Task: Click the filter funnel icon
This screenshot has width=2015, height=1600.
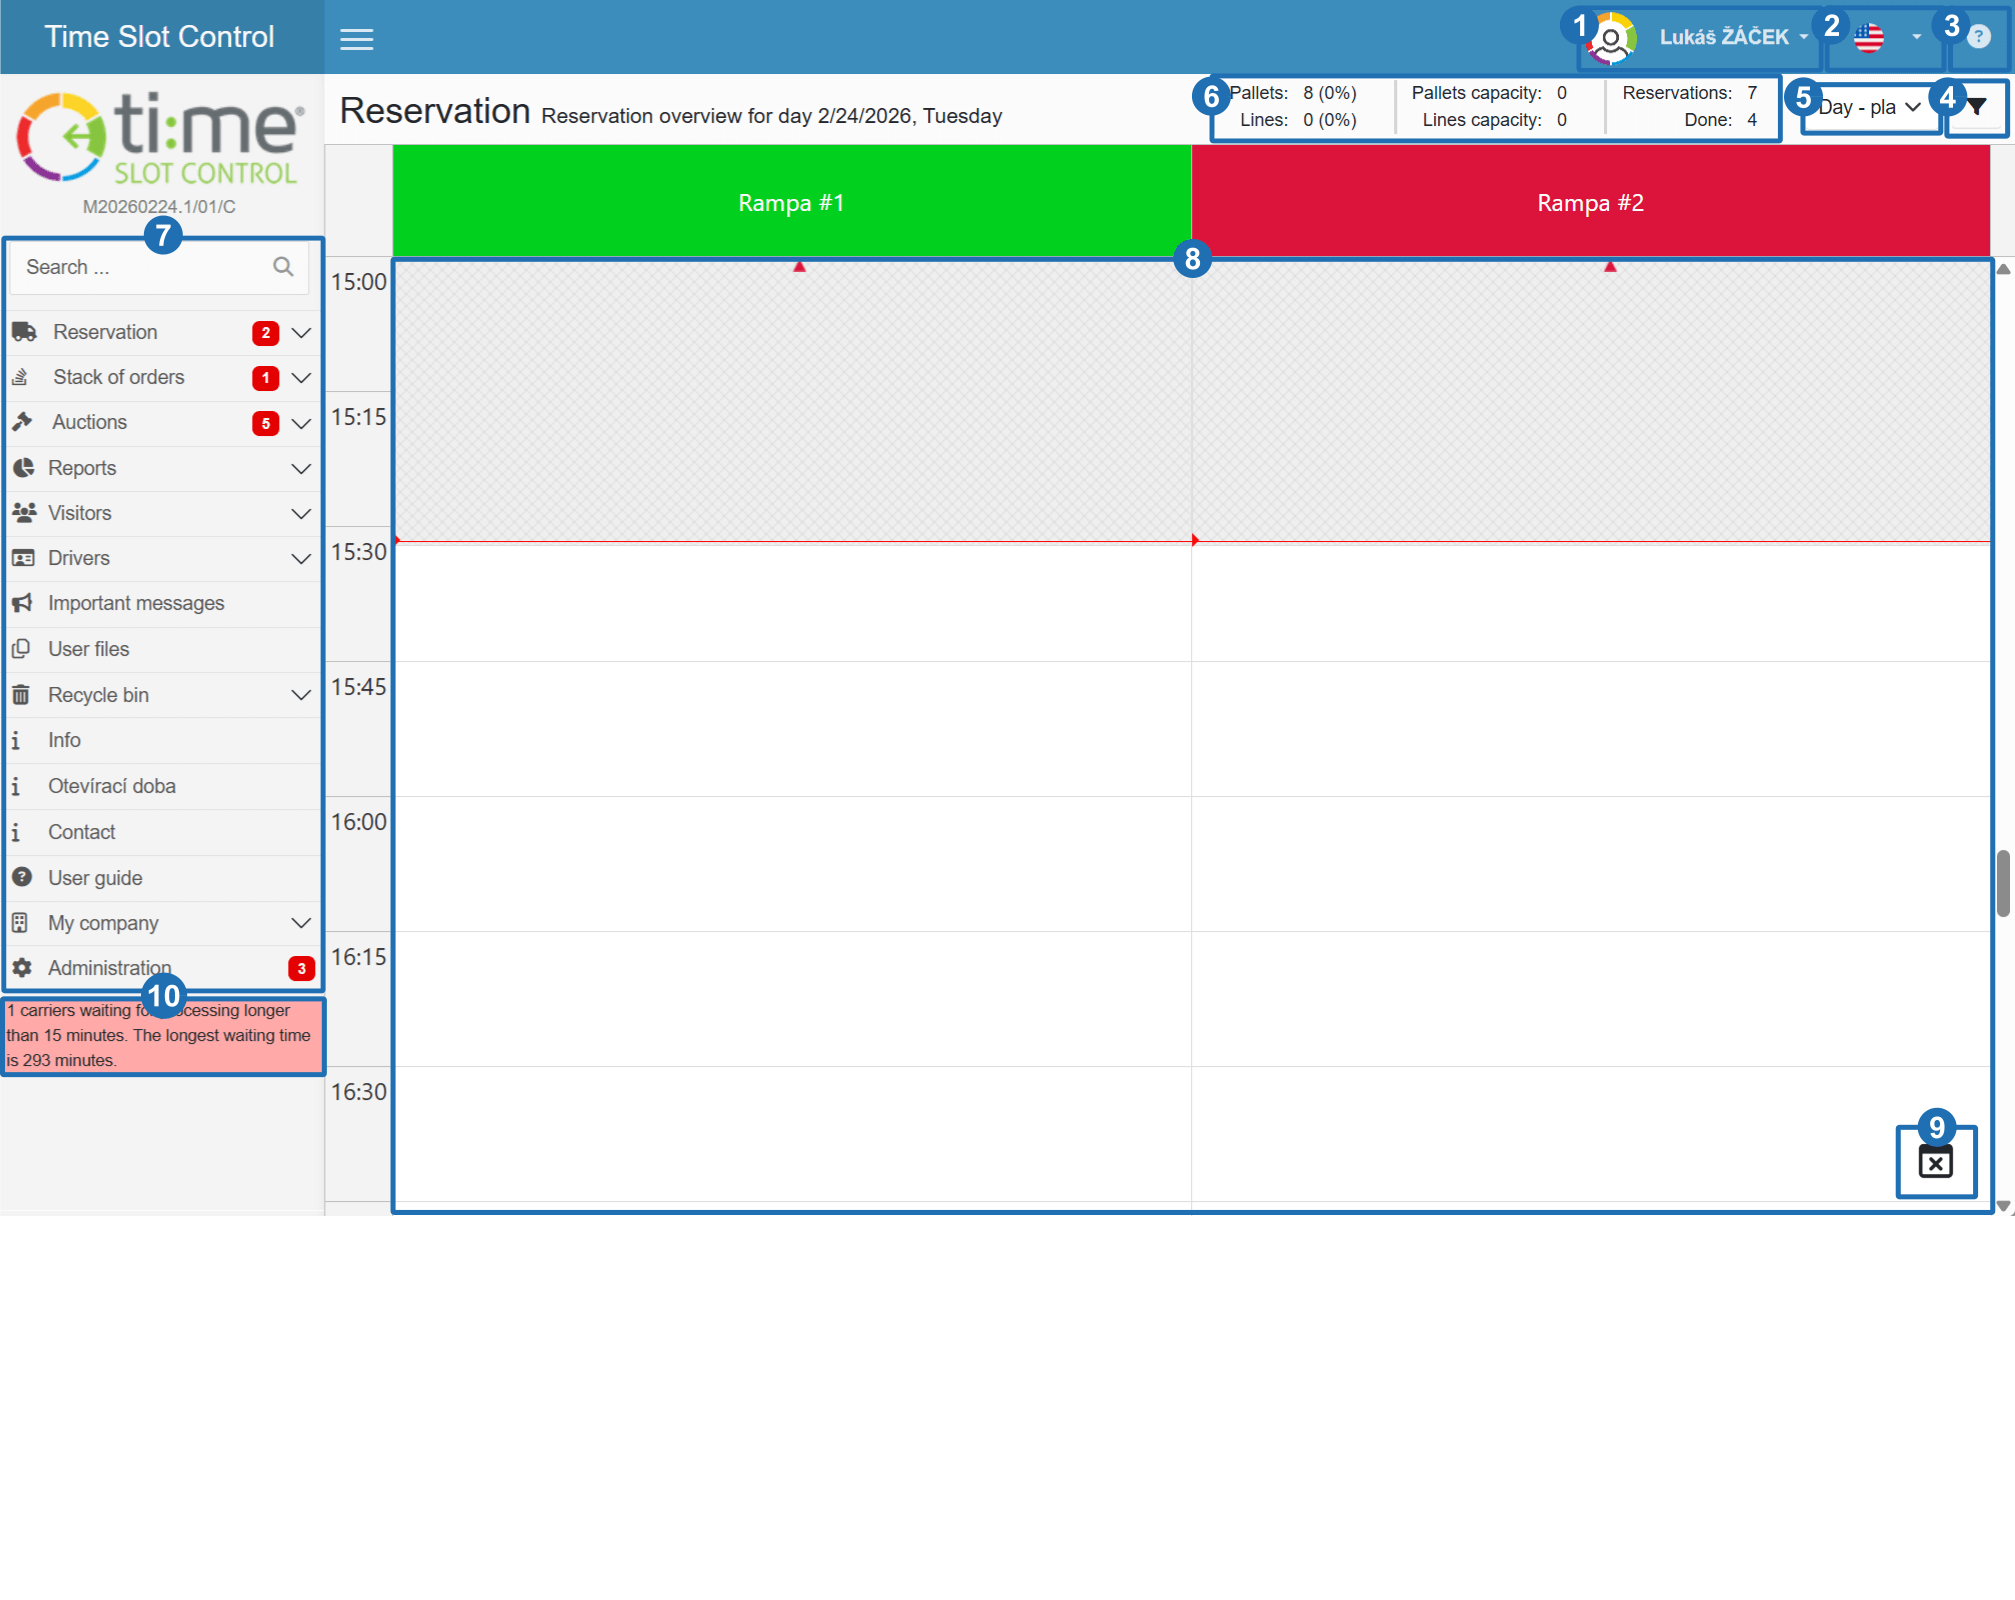Action: pyautogui.click(x=1976, y=107)
